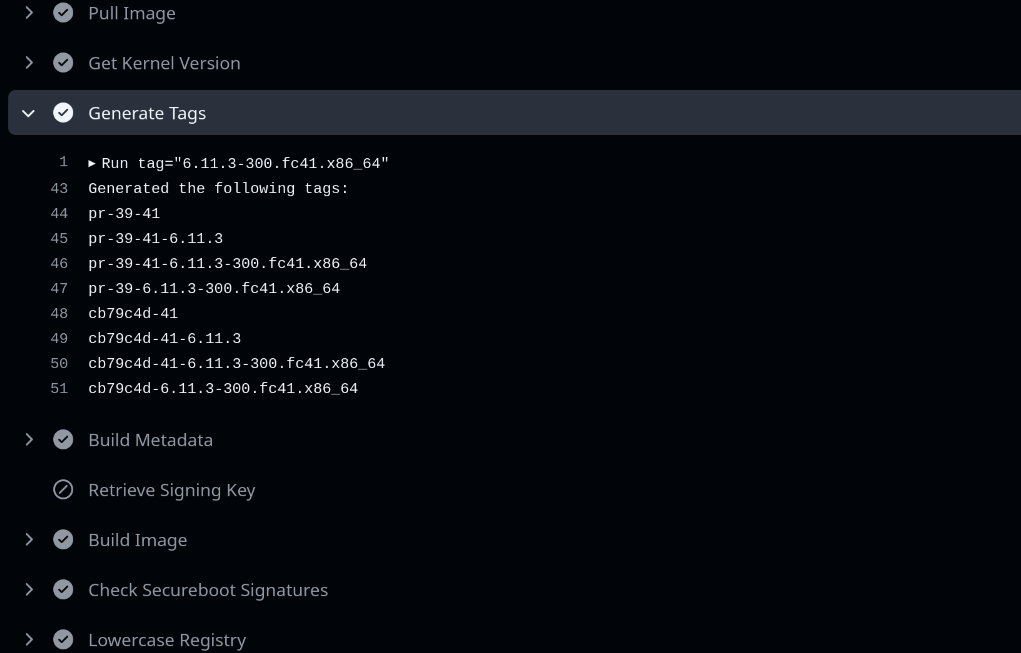Click the log text cb79c4d-41-6.11.3
Screen dimensions: 1021x653
tap(164, 339)
